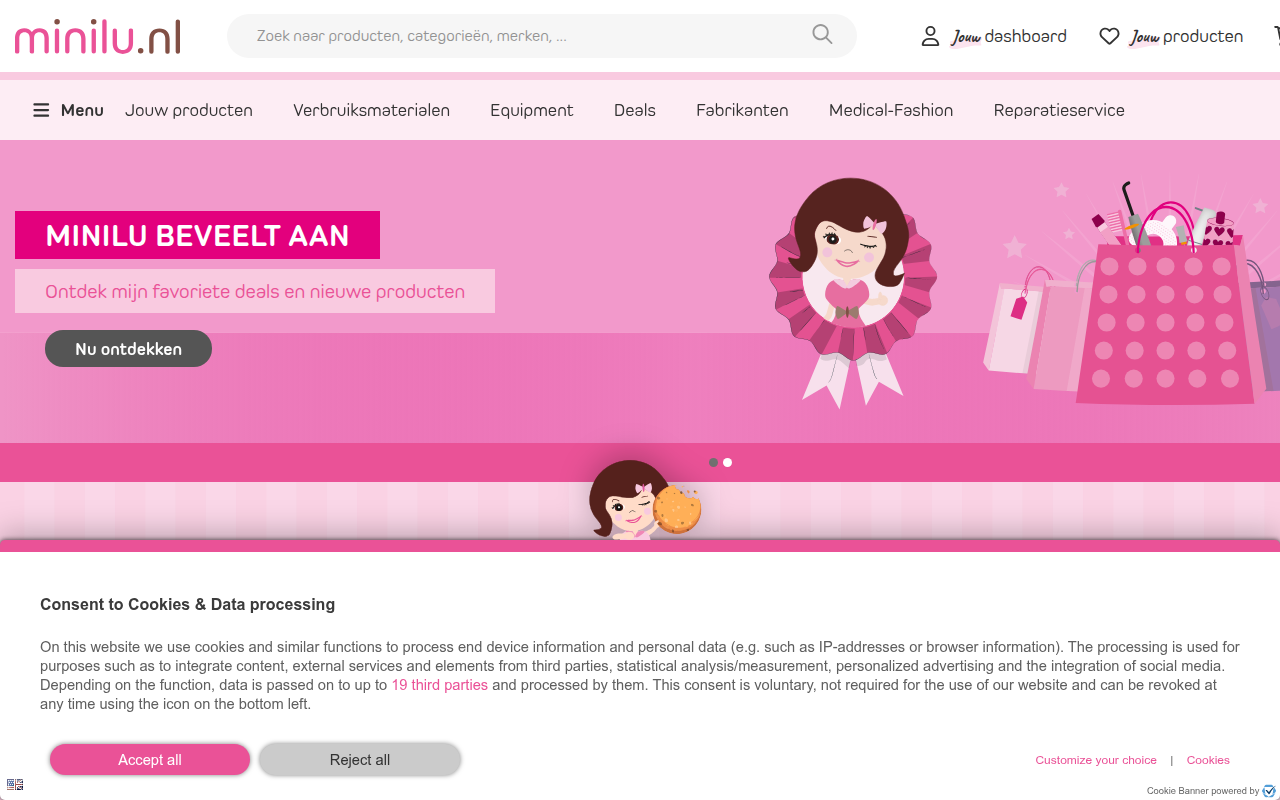Open the Equipment menu

pyautogui.click(x=531, y=110)
